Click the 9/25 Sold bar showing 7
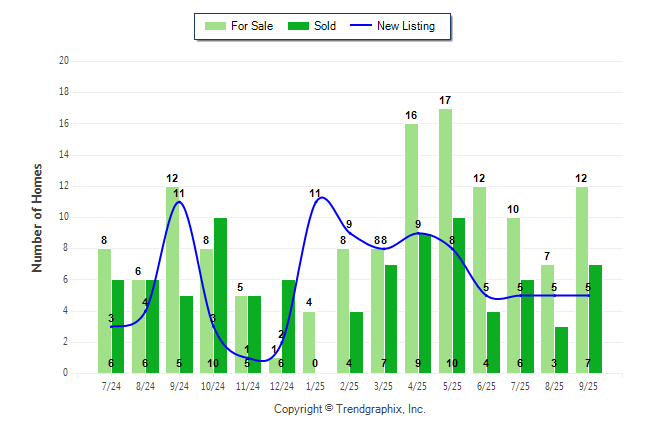 595,318
